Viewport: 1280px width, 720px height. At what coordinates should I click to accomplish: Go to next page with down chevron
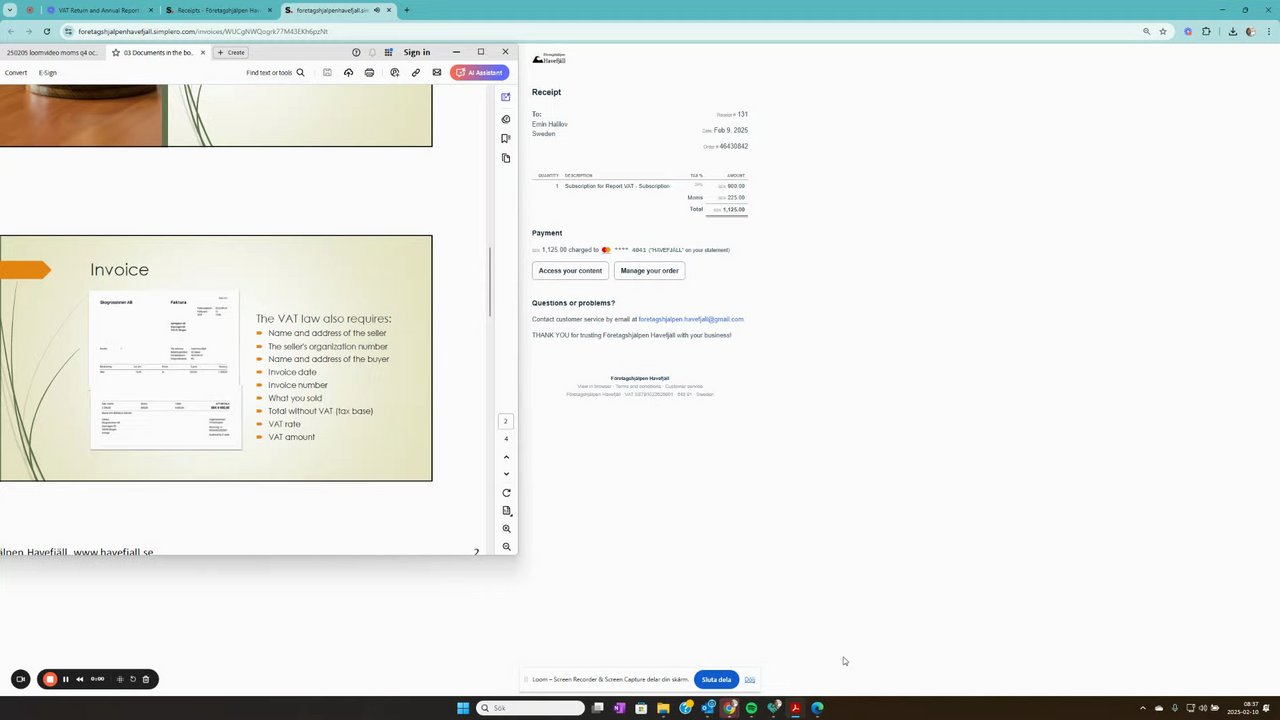(x=506, y=474)
